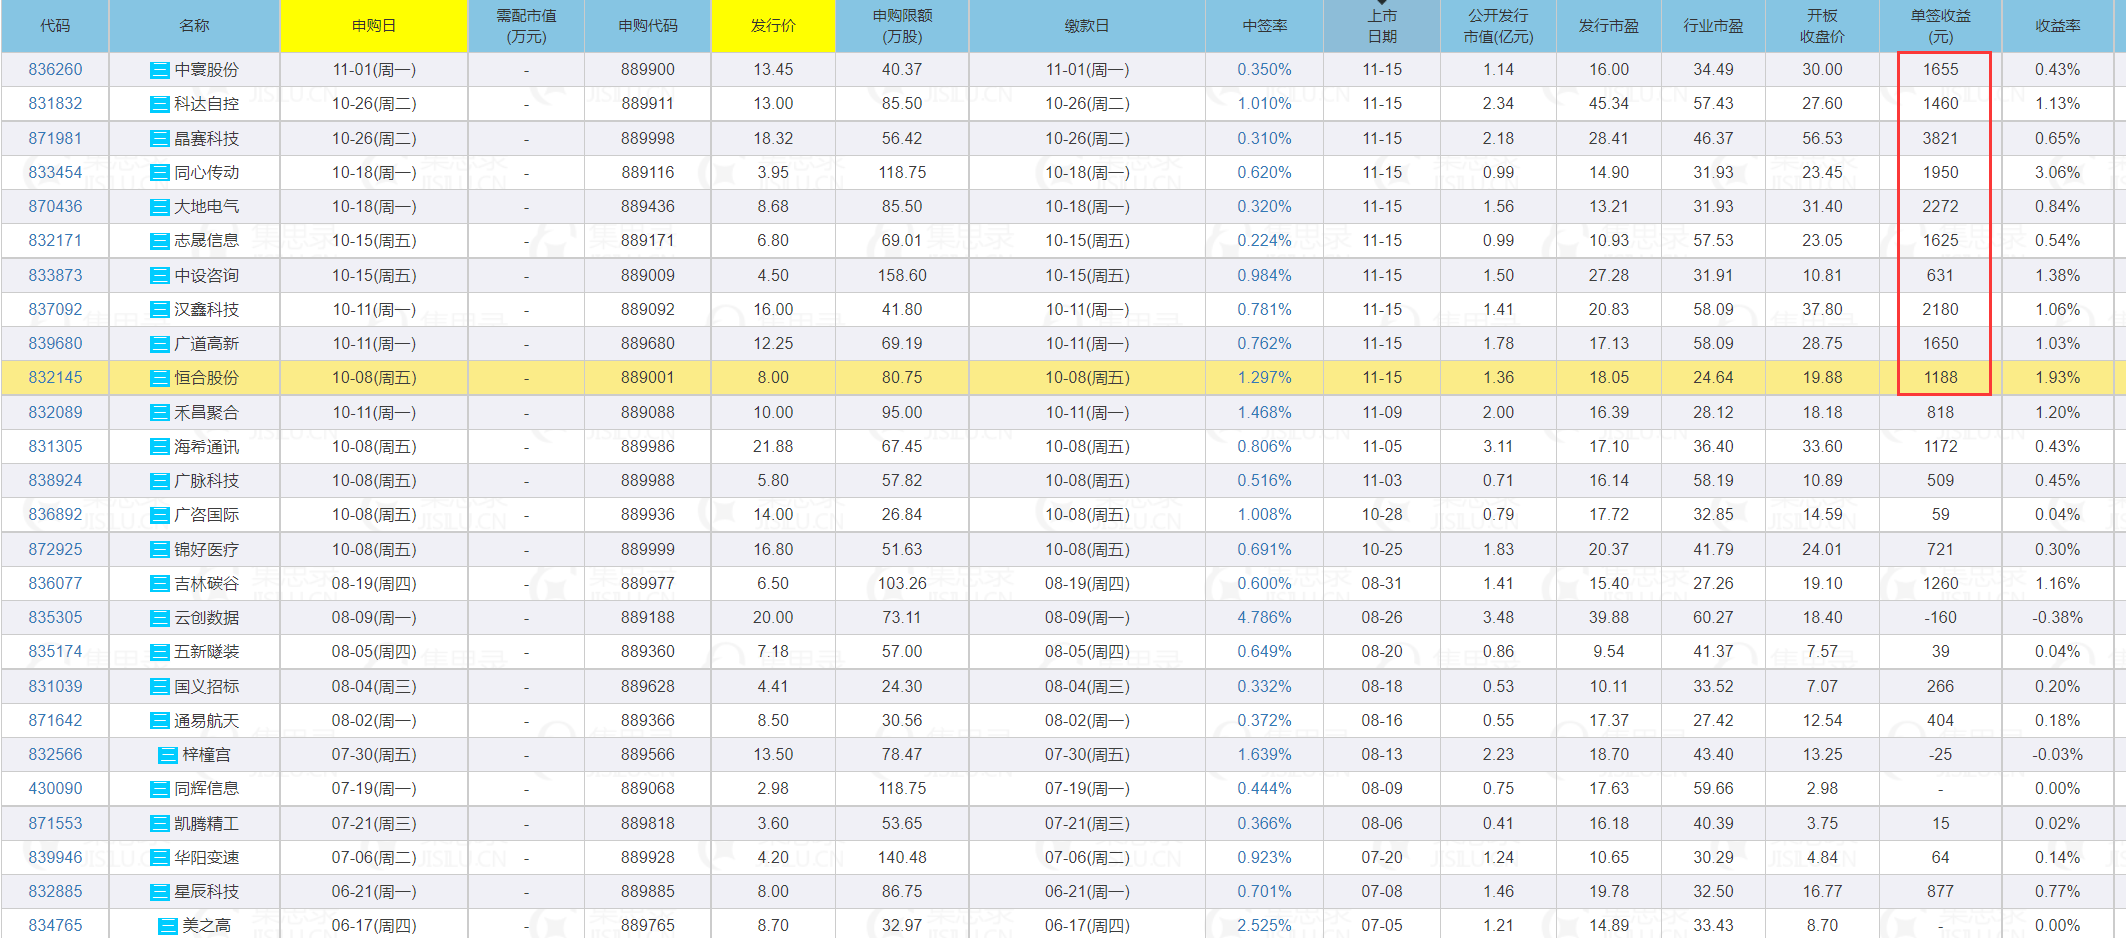Click the 单签收益(元) column header
Screen dimensions: 2126x938
click(x=1940, y=26)
